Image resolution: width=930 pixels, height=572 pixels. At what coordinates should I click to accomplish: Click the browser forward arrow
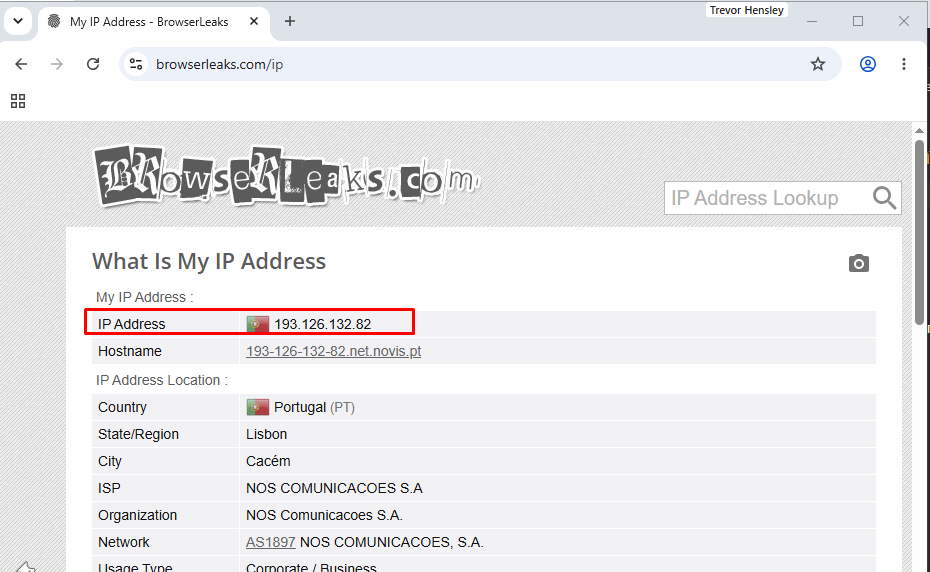[57, 64]
